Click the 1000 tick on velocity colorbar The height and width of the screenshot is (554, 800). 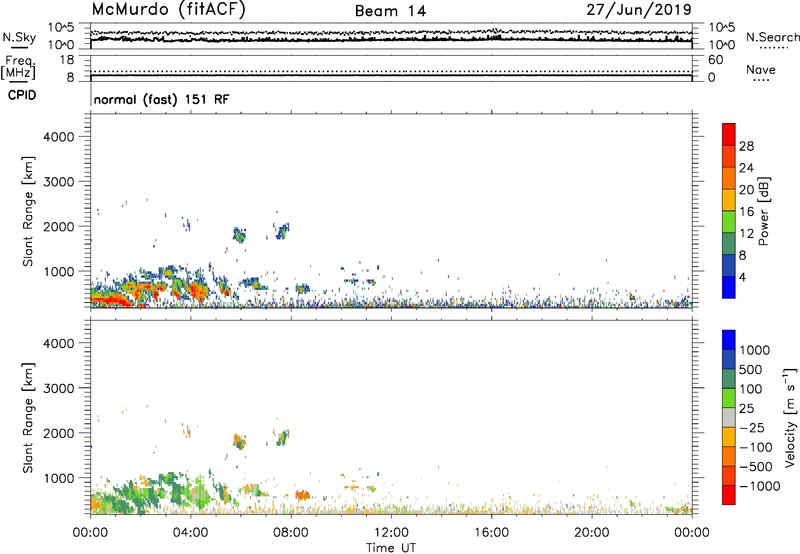[x=755, y=350]
